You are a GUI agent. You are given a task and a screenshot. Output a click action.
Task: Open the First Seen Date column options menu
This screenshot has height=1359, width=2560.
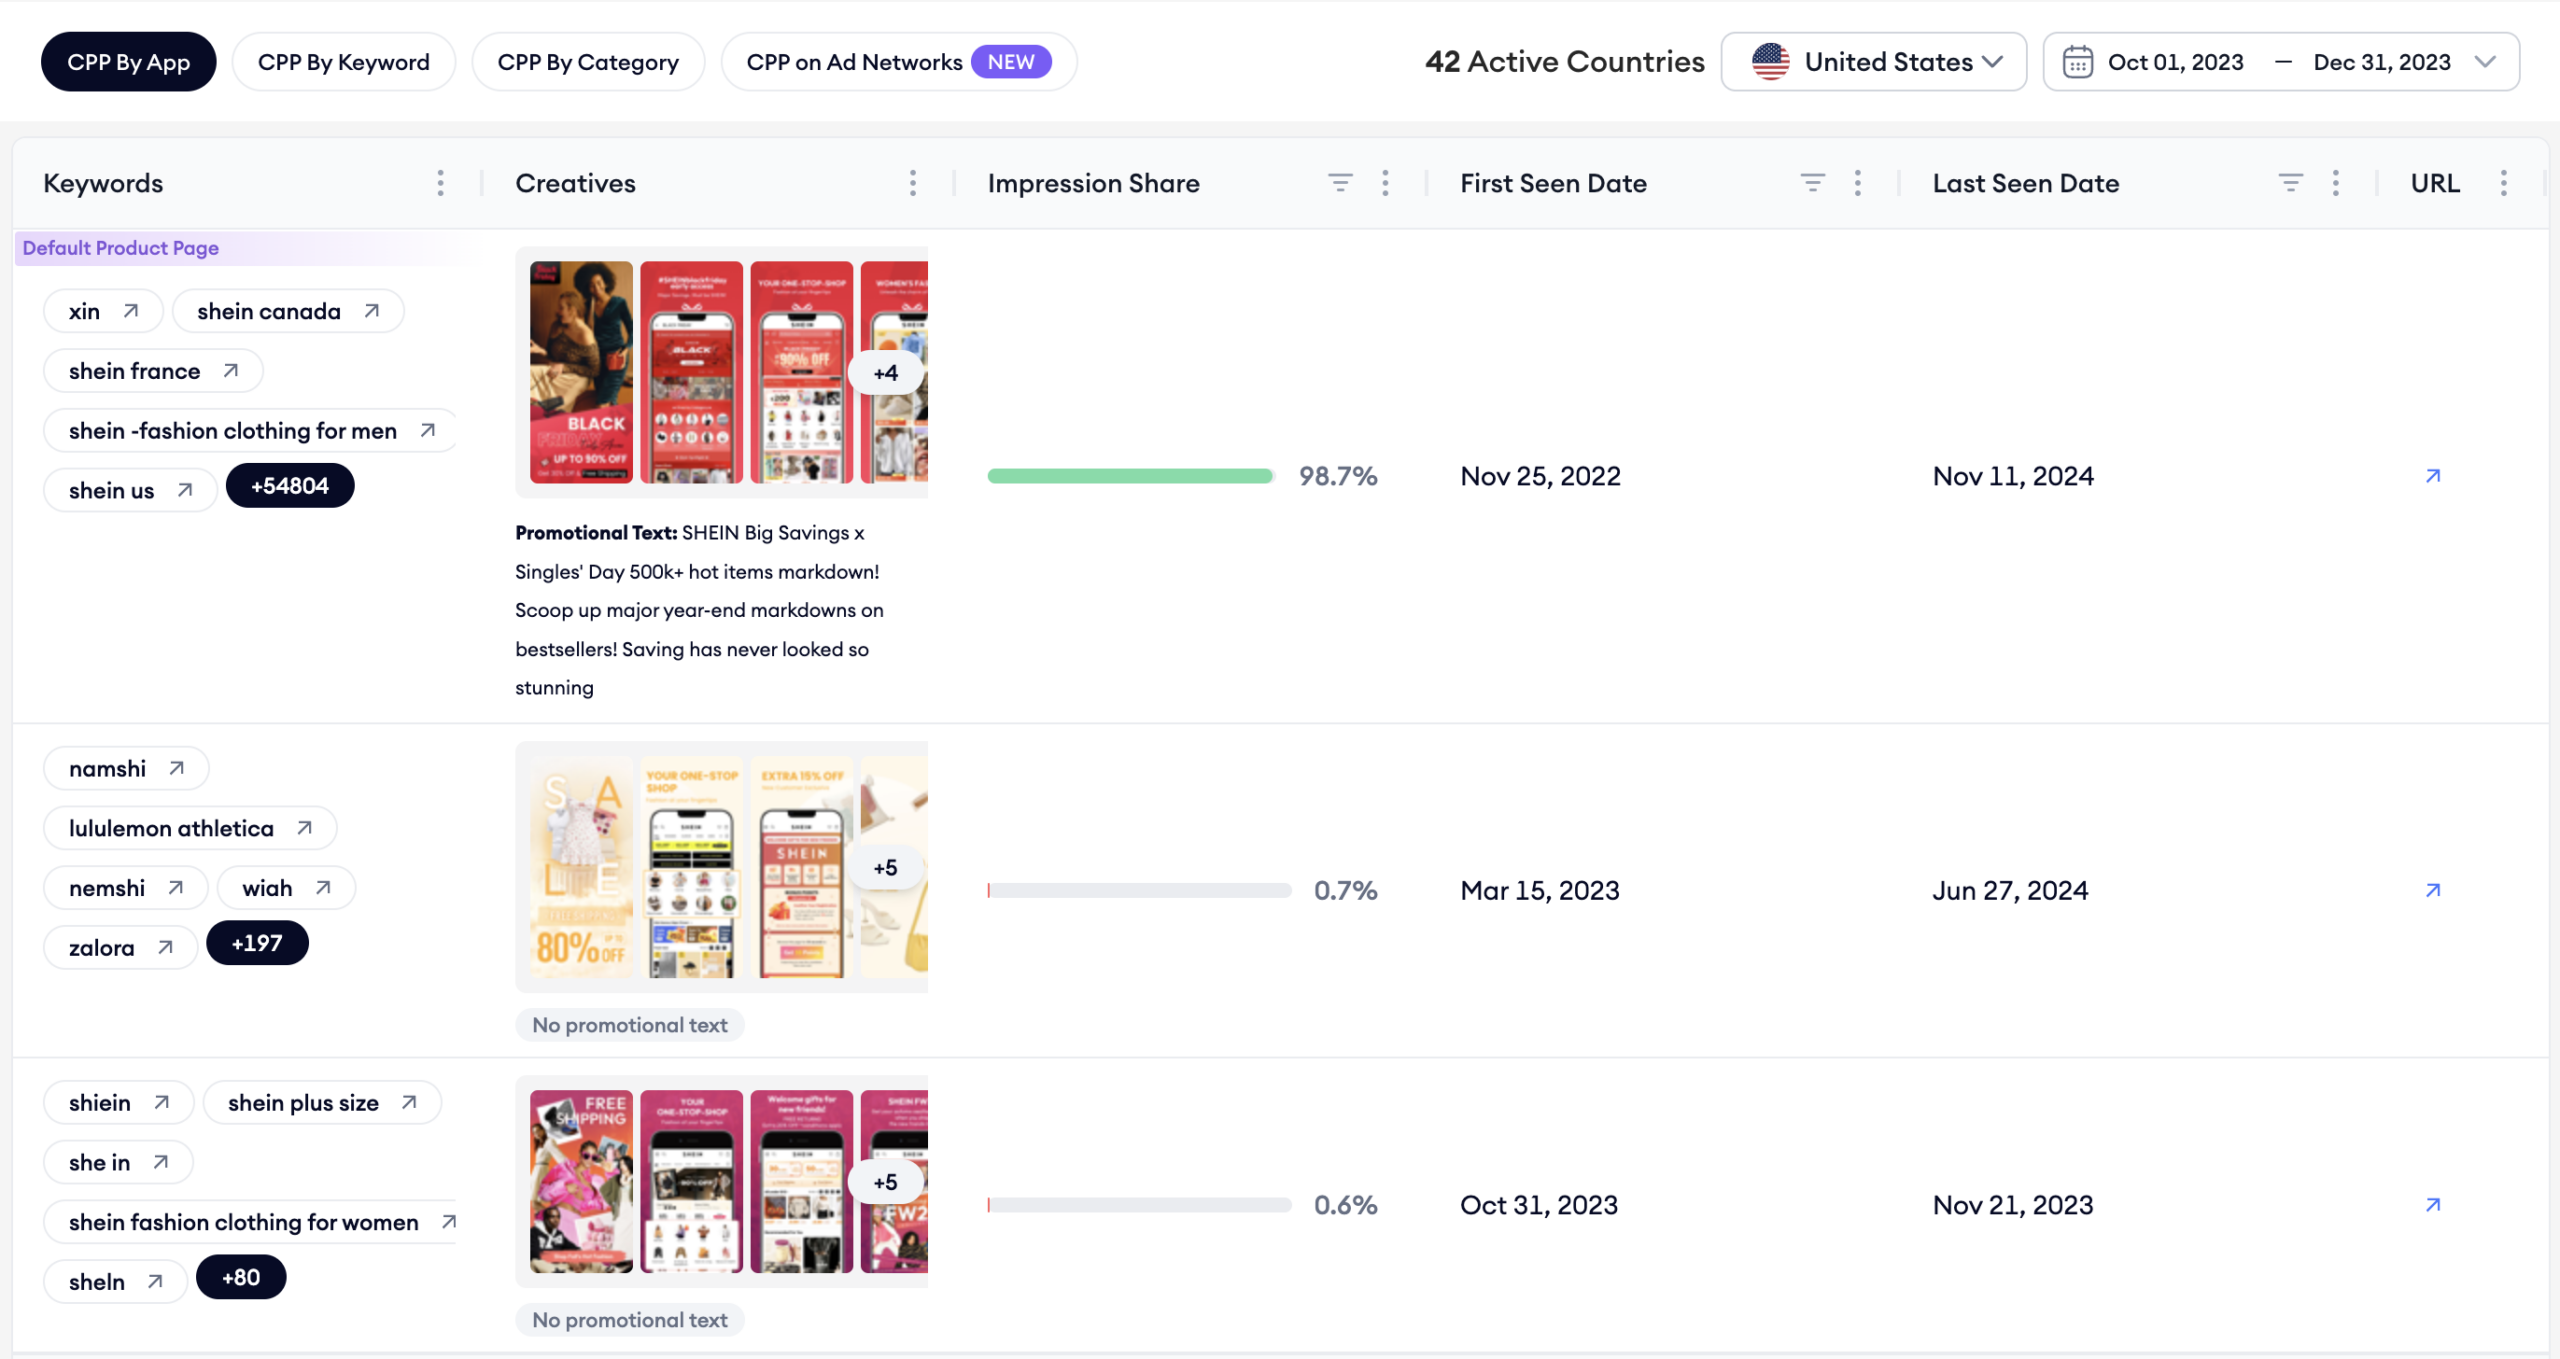click(x=1857, y=183)
